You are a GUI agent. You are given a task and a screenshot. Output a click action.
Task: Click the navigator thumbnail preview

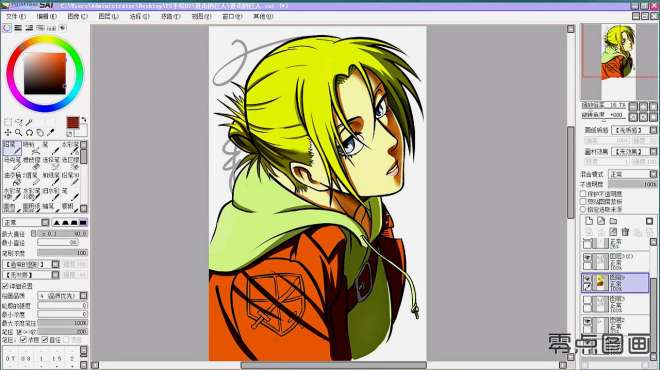pos(618,52)
